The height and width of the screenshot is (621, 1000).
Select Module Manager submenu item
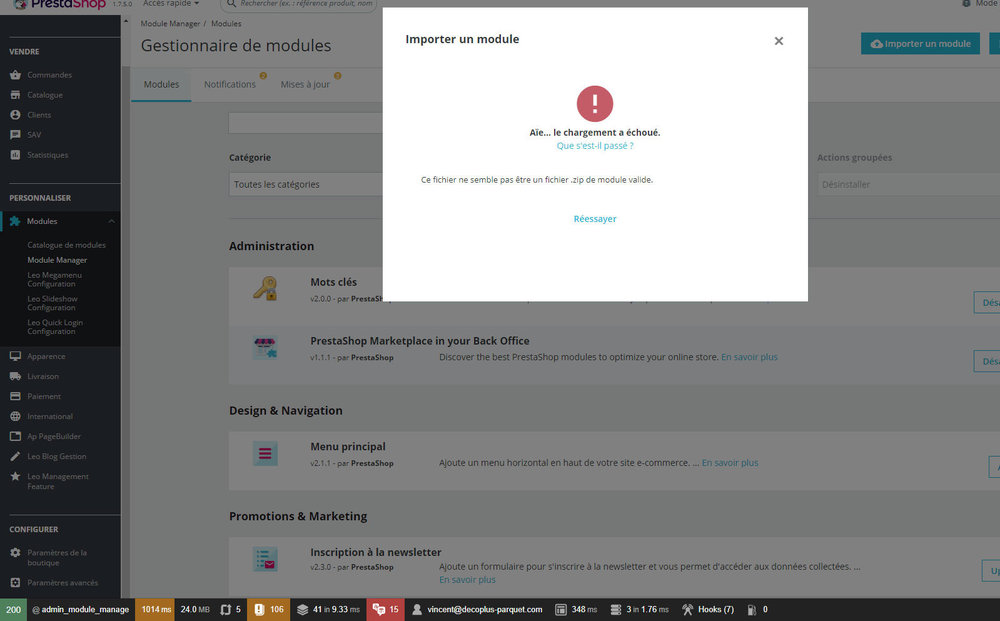pyautogui.click(x=57, y=260)
